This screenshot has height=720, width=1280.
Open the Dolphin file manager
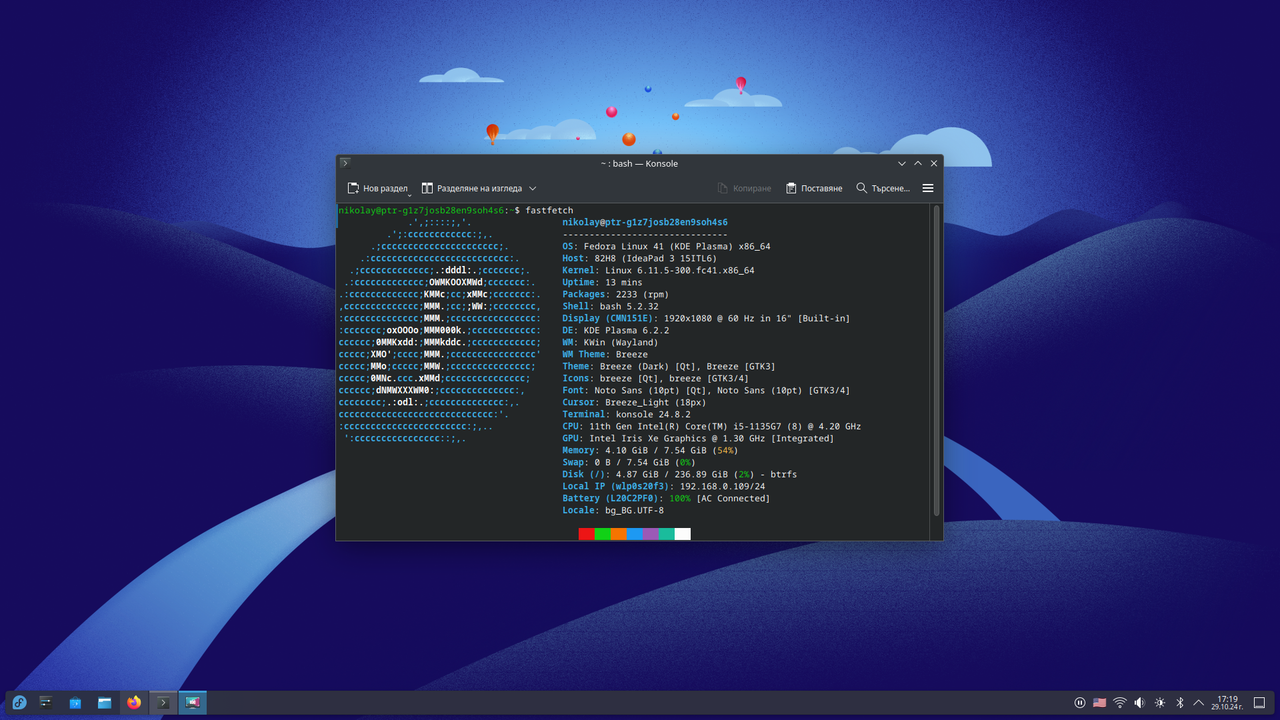104,703
